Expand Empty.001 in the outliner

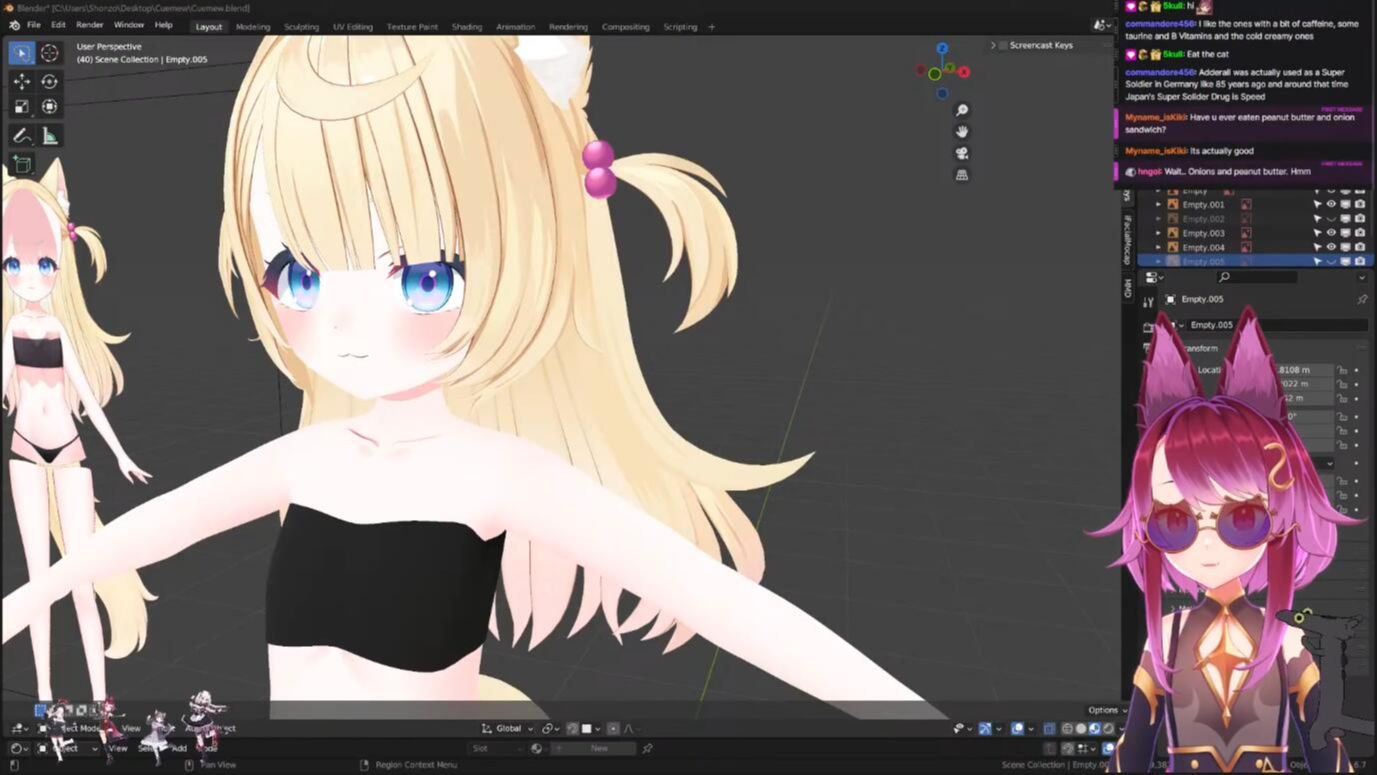point(1159,205)
